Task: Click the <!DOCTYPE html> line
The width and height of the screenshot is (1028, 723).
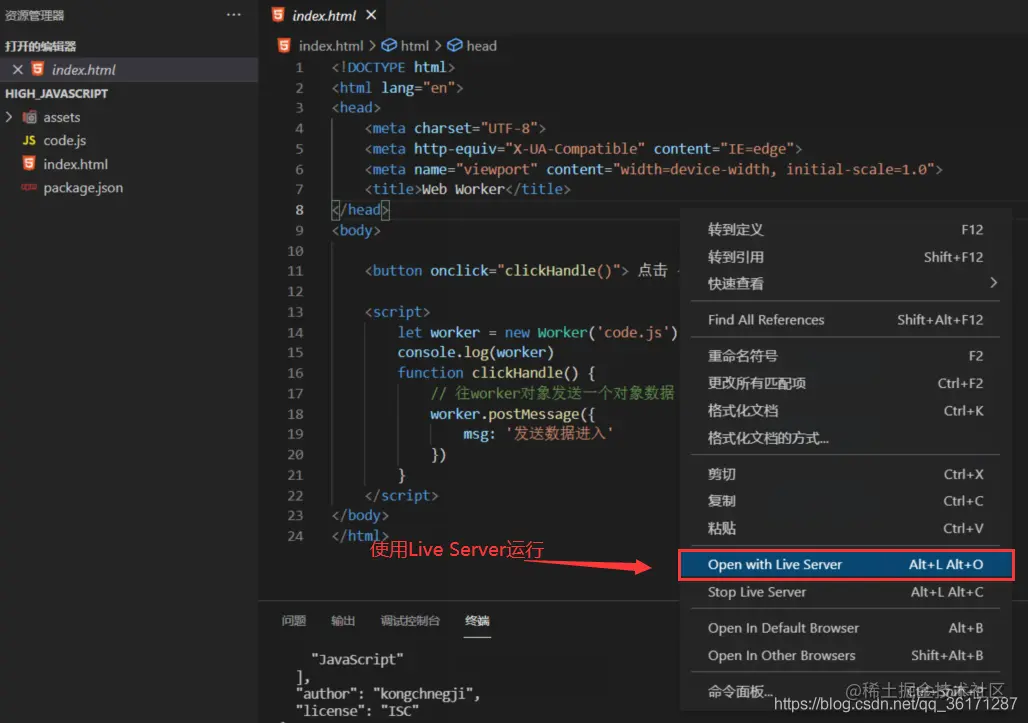Action: (x=393, y=67)
